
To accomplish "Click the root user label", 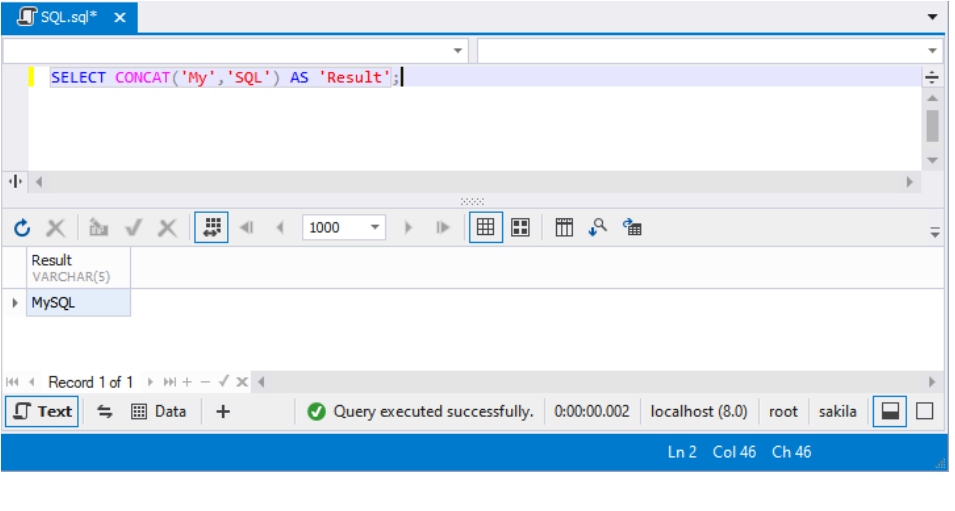I will 783,412.
